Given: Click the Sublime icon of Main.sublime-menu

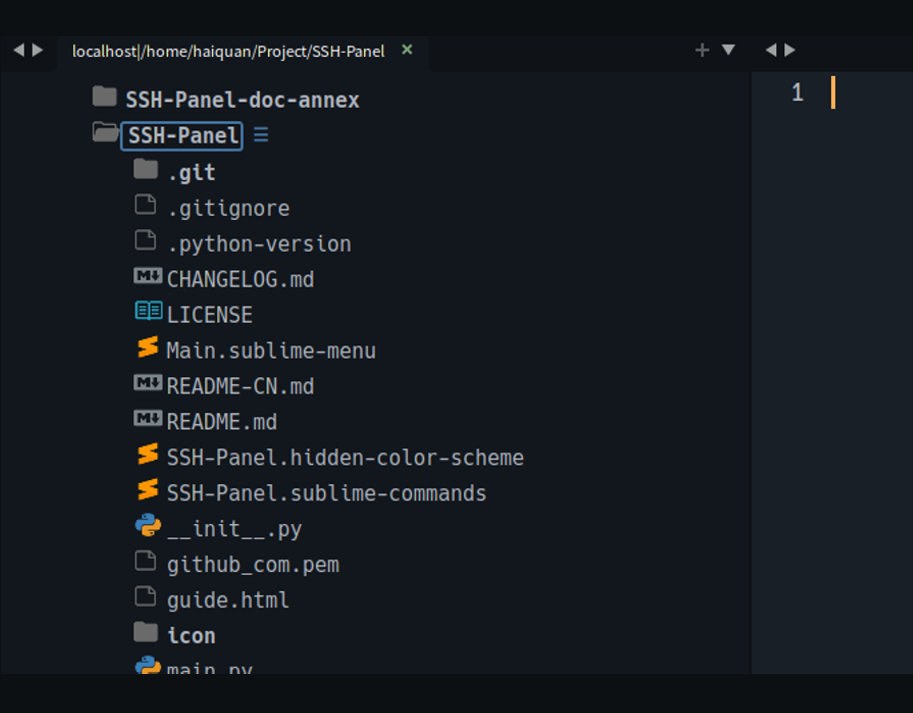Looking at the screenshot, I should 147,347.
